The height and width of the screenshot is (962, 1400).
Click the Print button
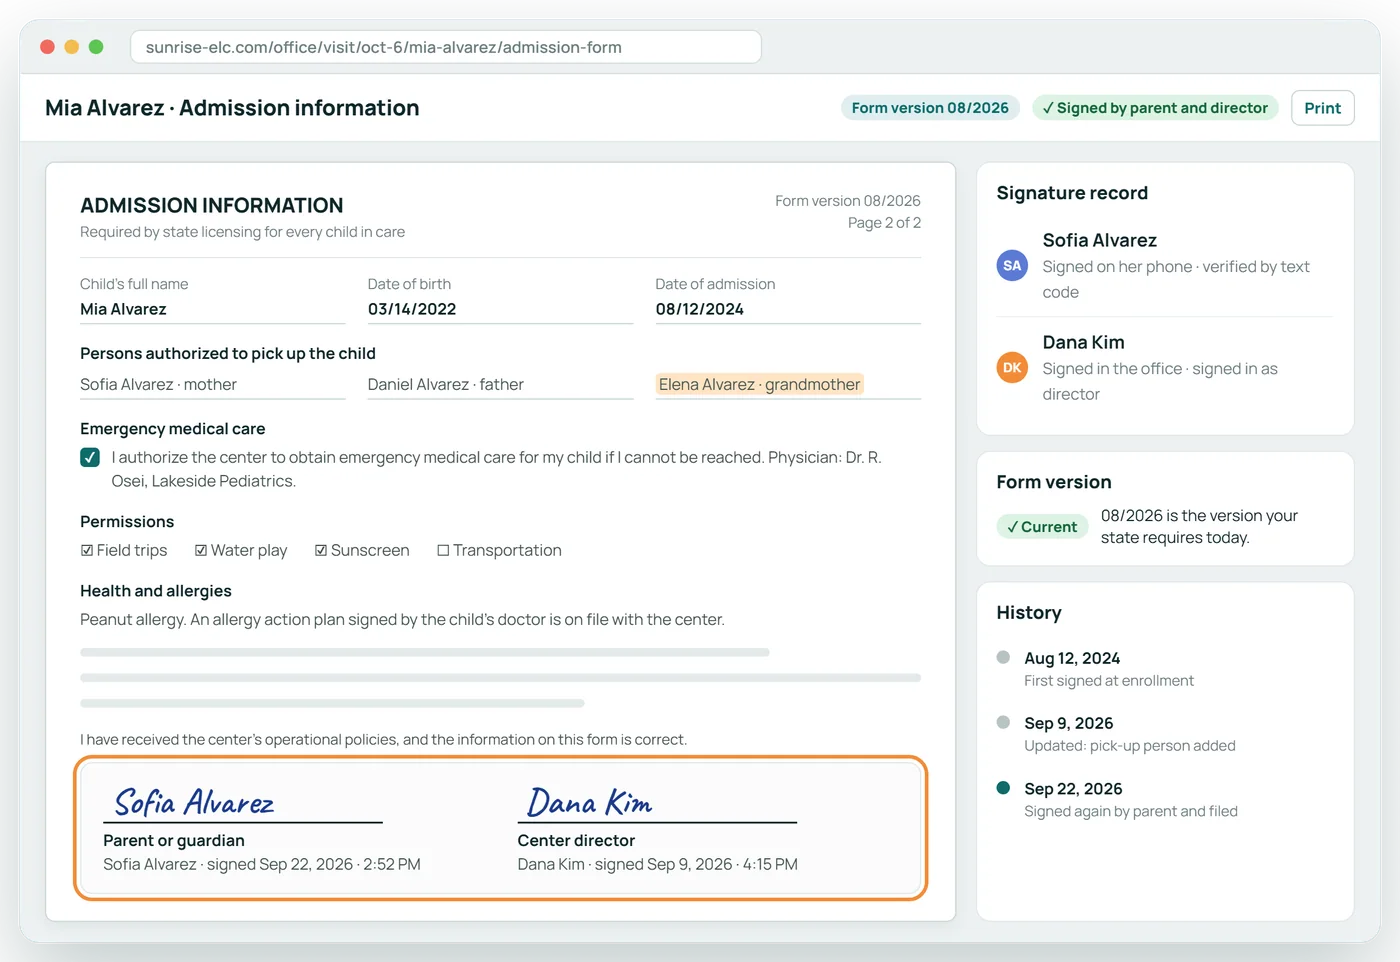1322,108
